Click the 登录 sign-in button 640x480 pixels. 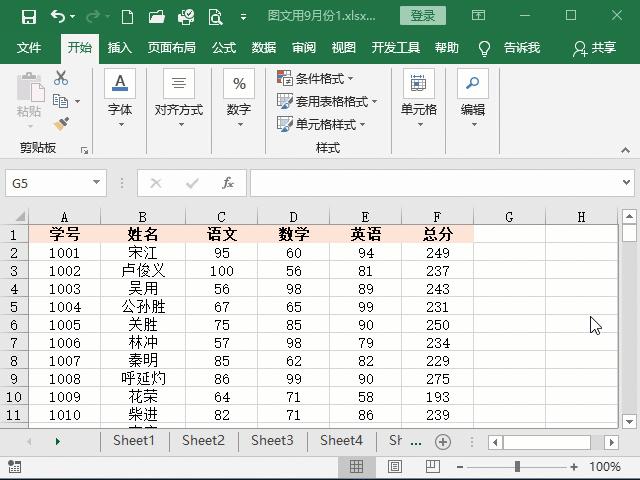point(423,16)
